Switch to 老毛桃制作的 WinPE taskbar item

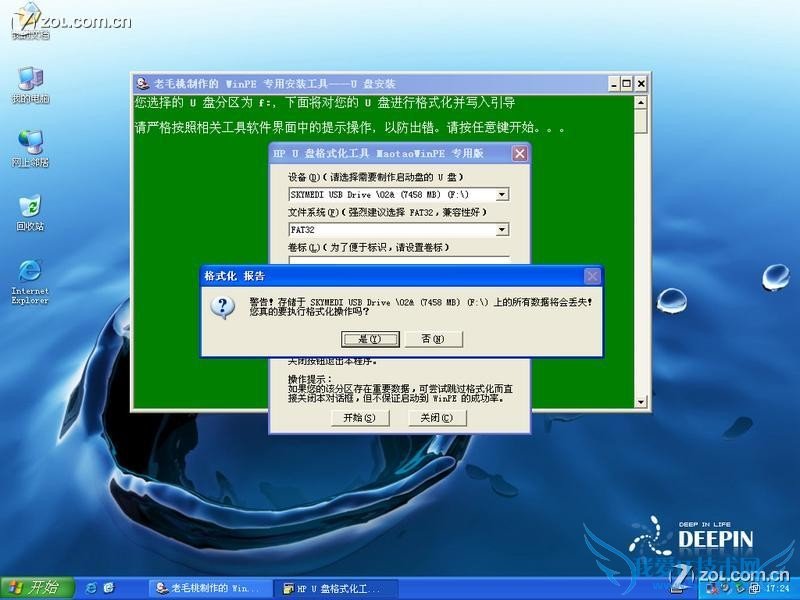click(209, 588)
